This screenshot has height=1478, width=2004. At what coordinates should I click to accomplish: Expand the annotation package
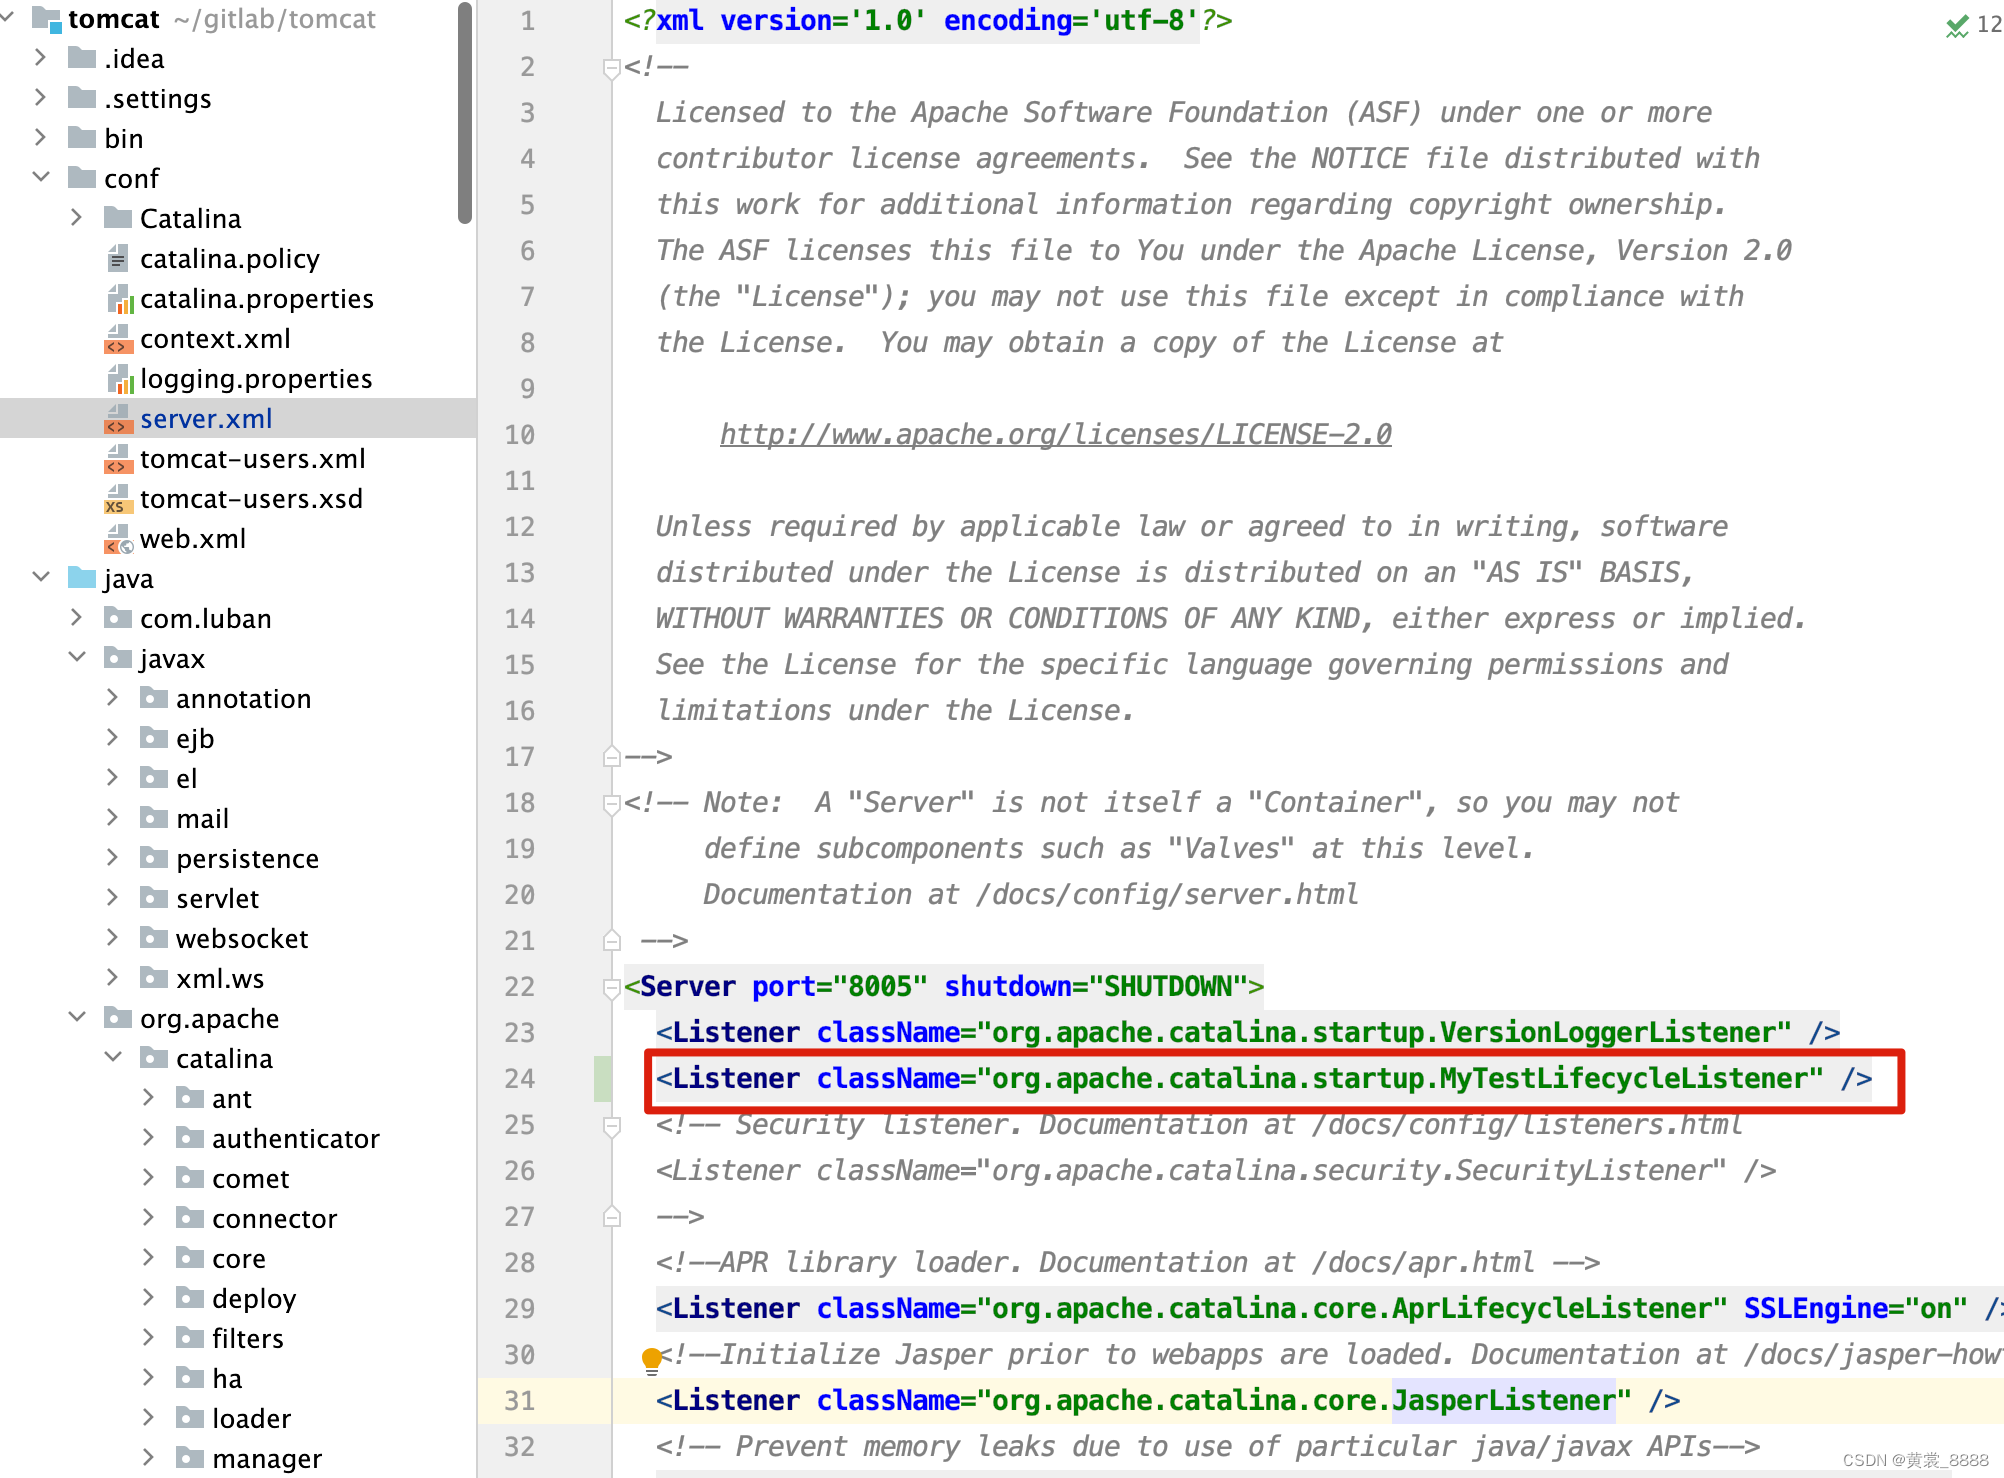click(x=112, y=697)
